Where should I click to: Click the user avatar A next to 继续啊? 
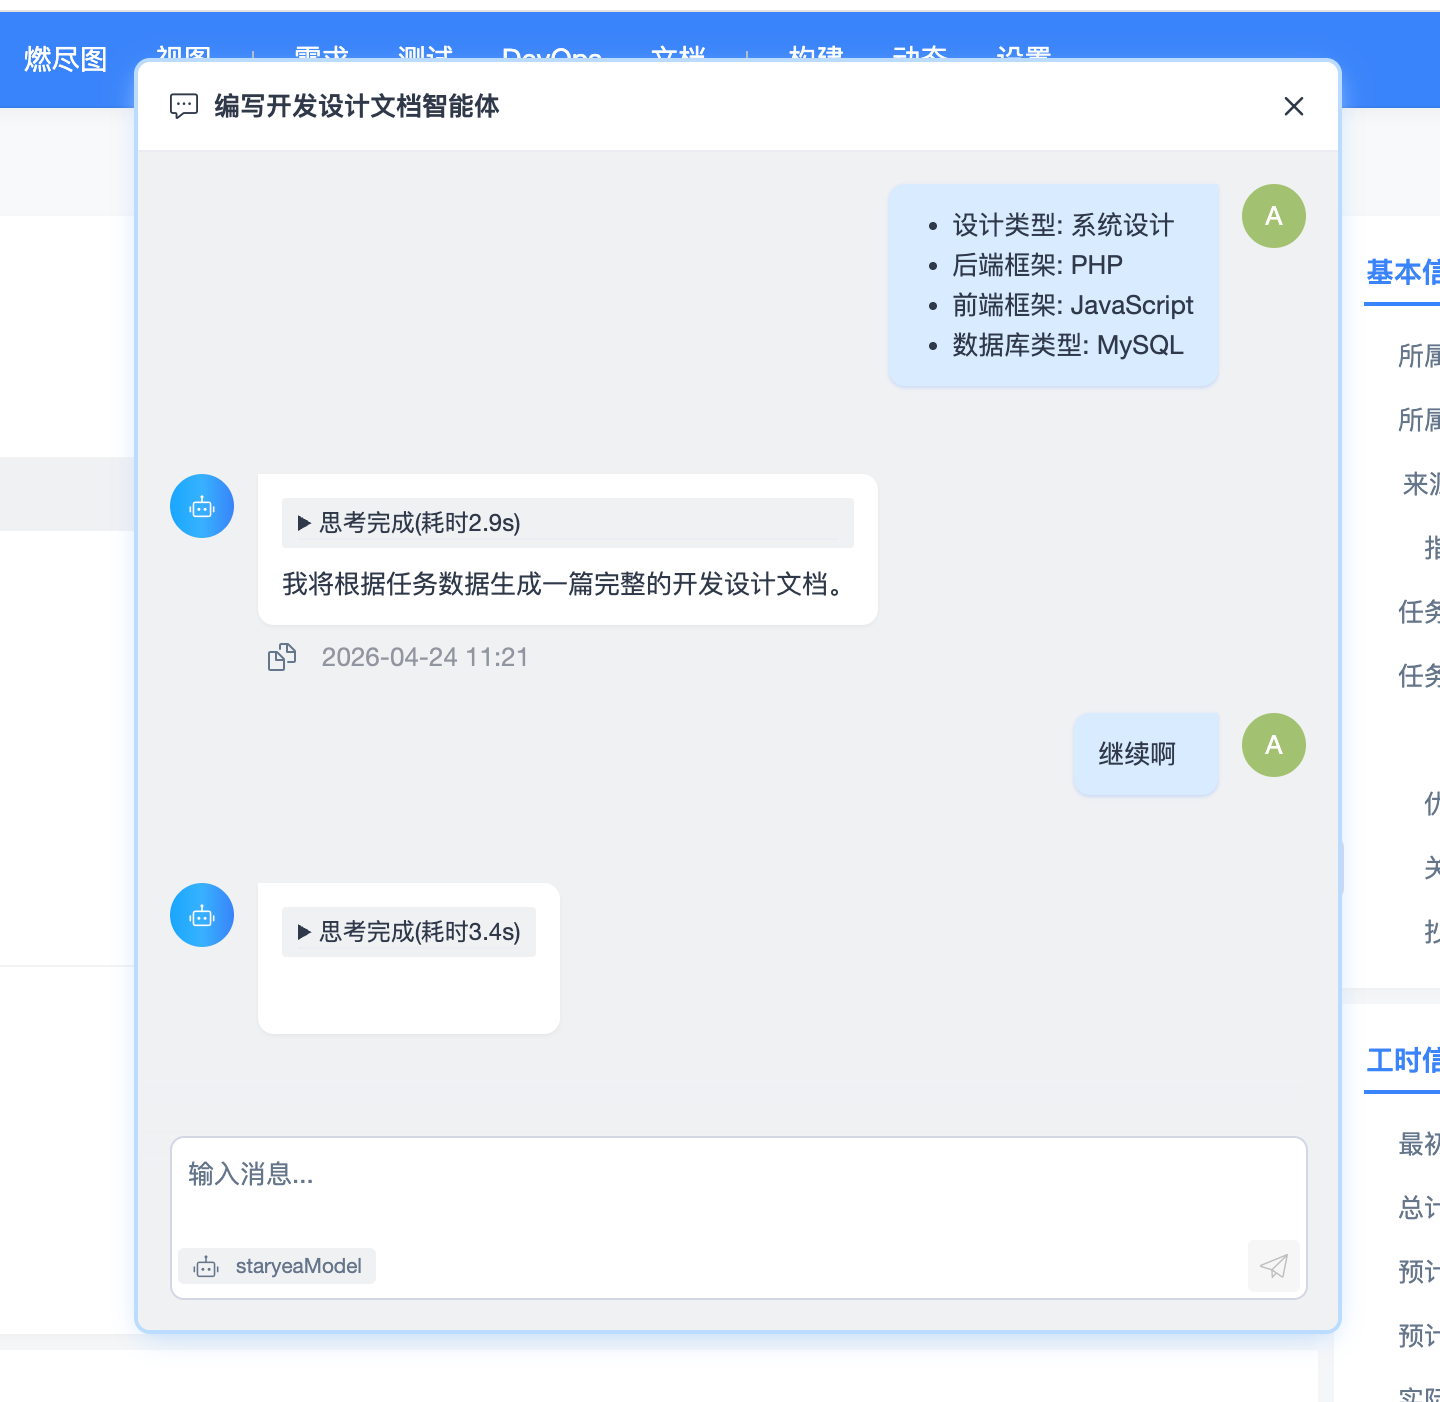(1274, 745)
